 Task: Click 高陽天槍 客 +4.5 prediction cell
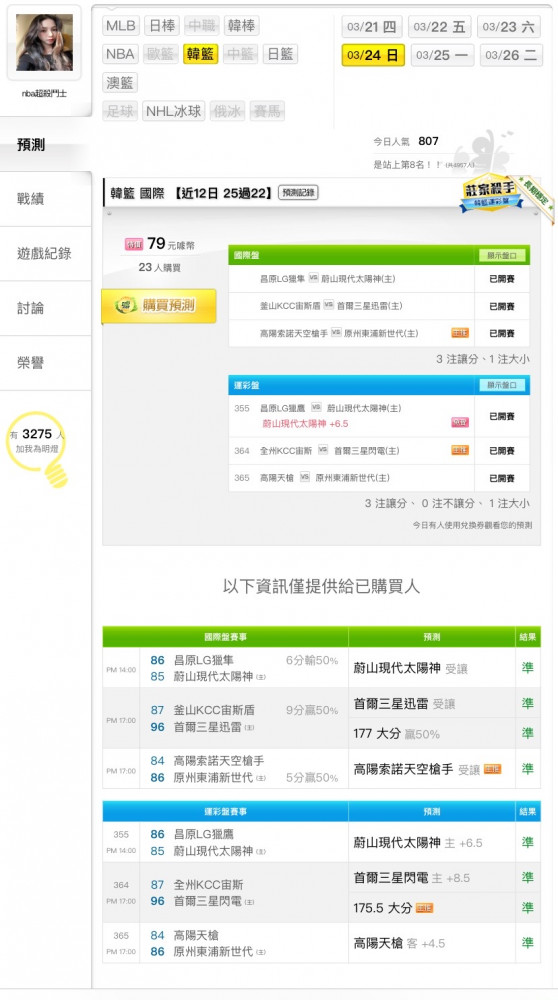click(x=432, y=943)
